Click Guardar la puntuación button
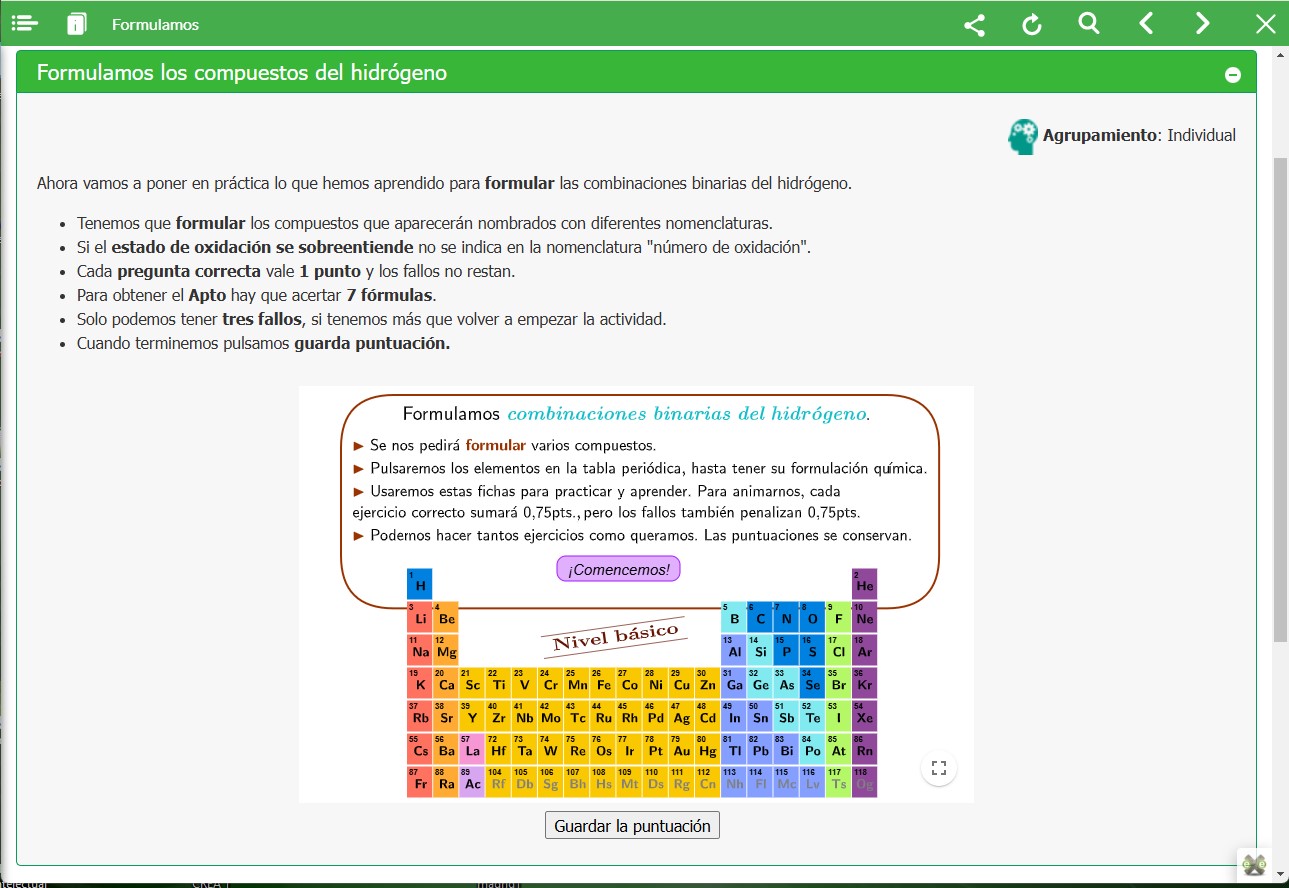This screenshot has width=1289, height=888. [632, 826]
